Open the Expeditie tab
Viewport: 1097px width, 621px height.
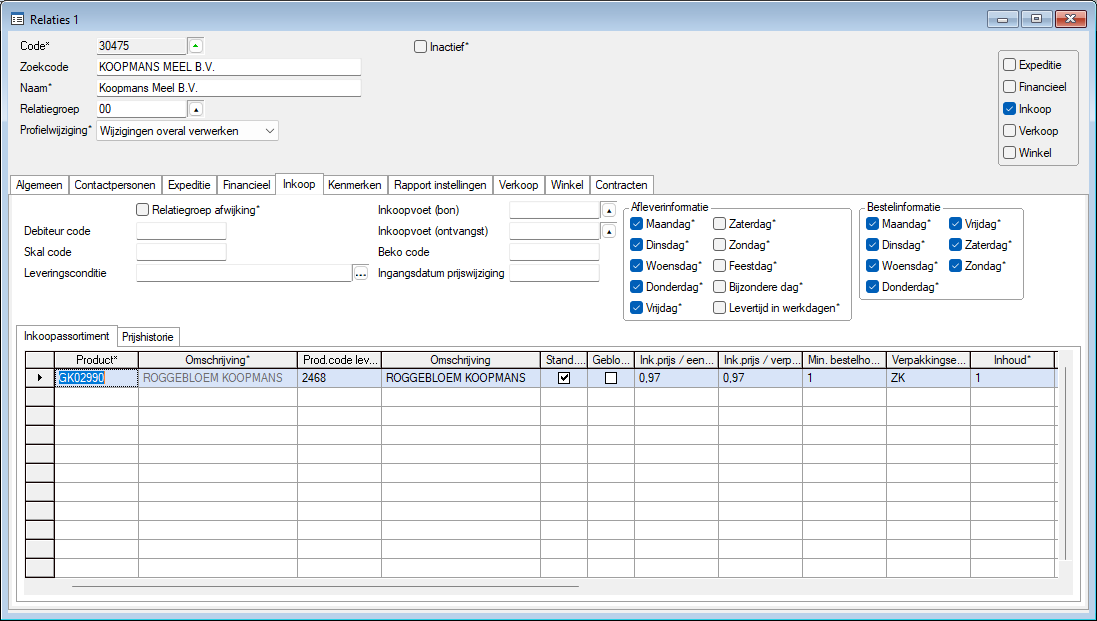pyautogui.click(x=189, y=185)
